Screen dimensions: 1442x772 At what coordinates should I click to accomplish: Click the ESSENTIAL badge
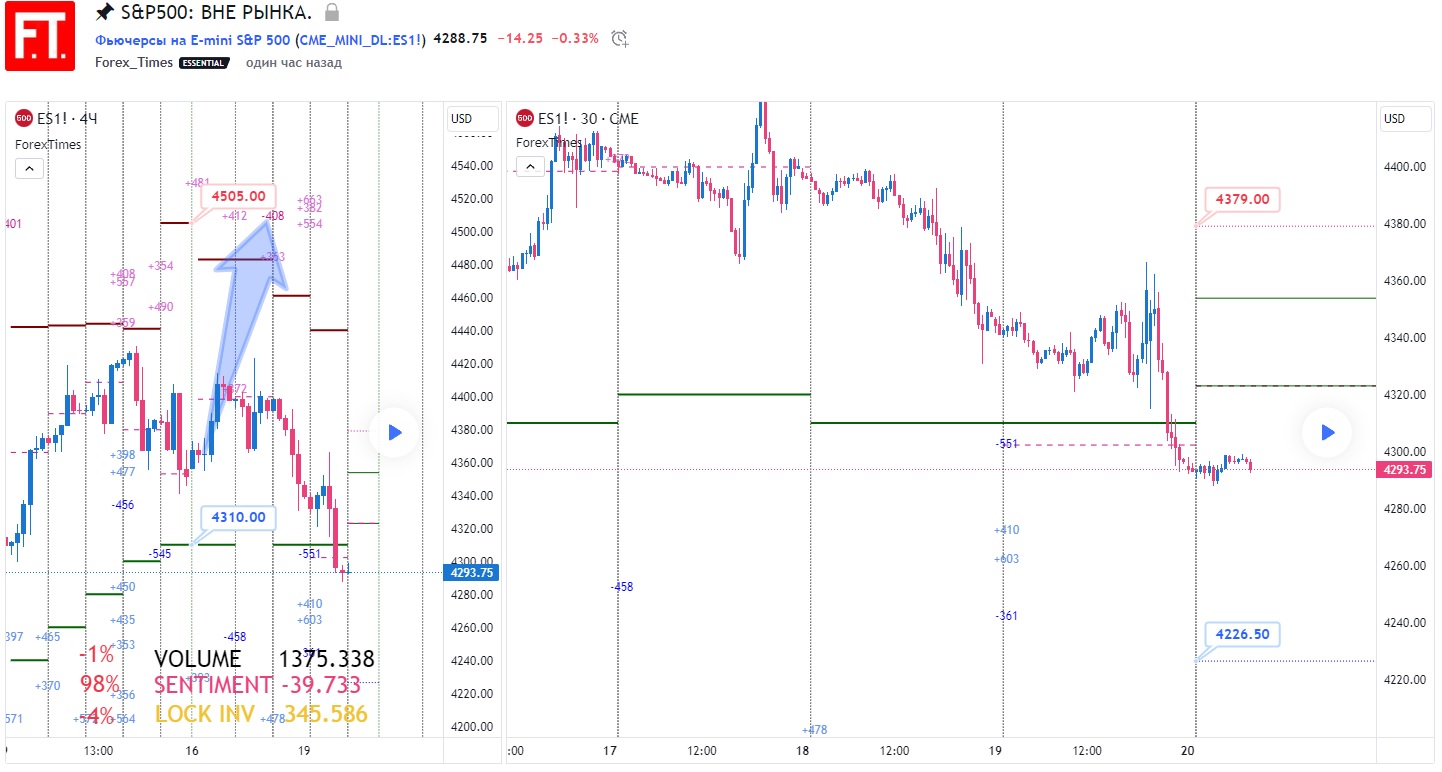point(204,62)
